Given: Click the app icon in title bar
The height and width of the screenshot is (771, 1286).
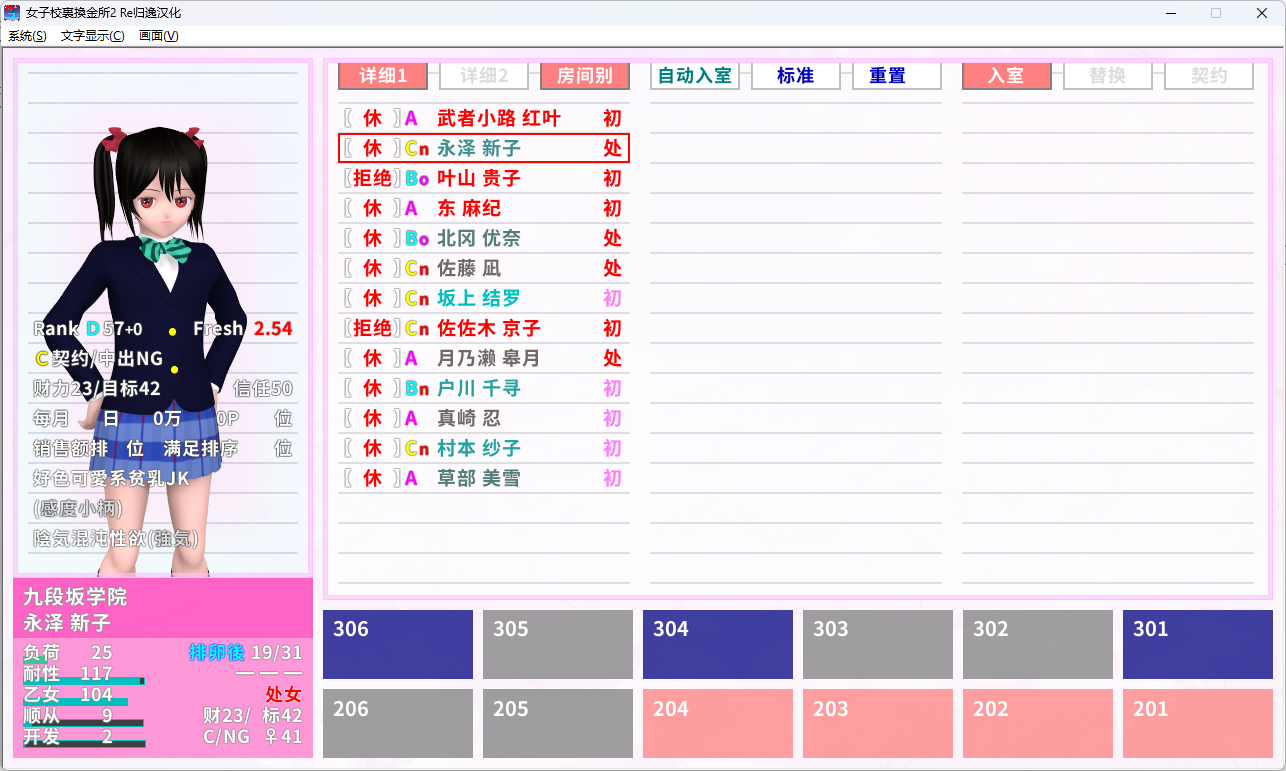Looking at the screenshot, I should (12, 13).
